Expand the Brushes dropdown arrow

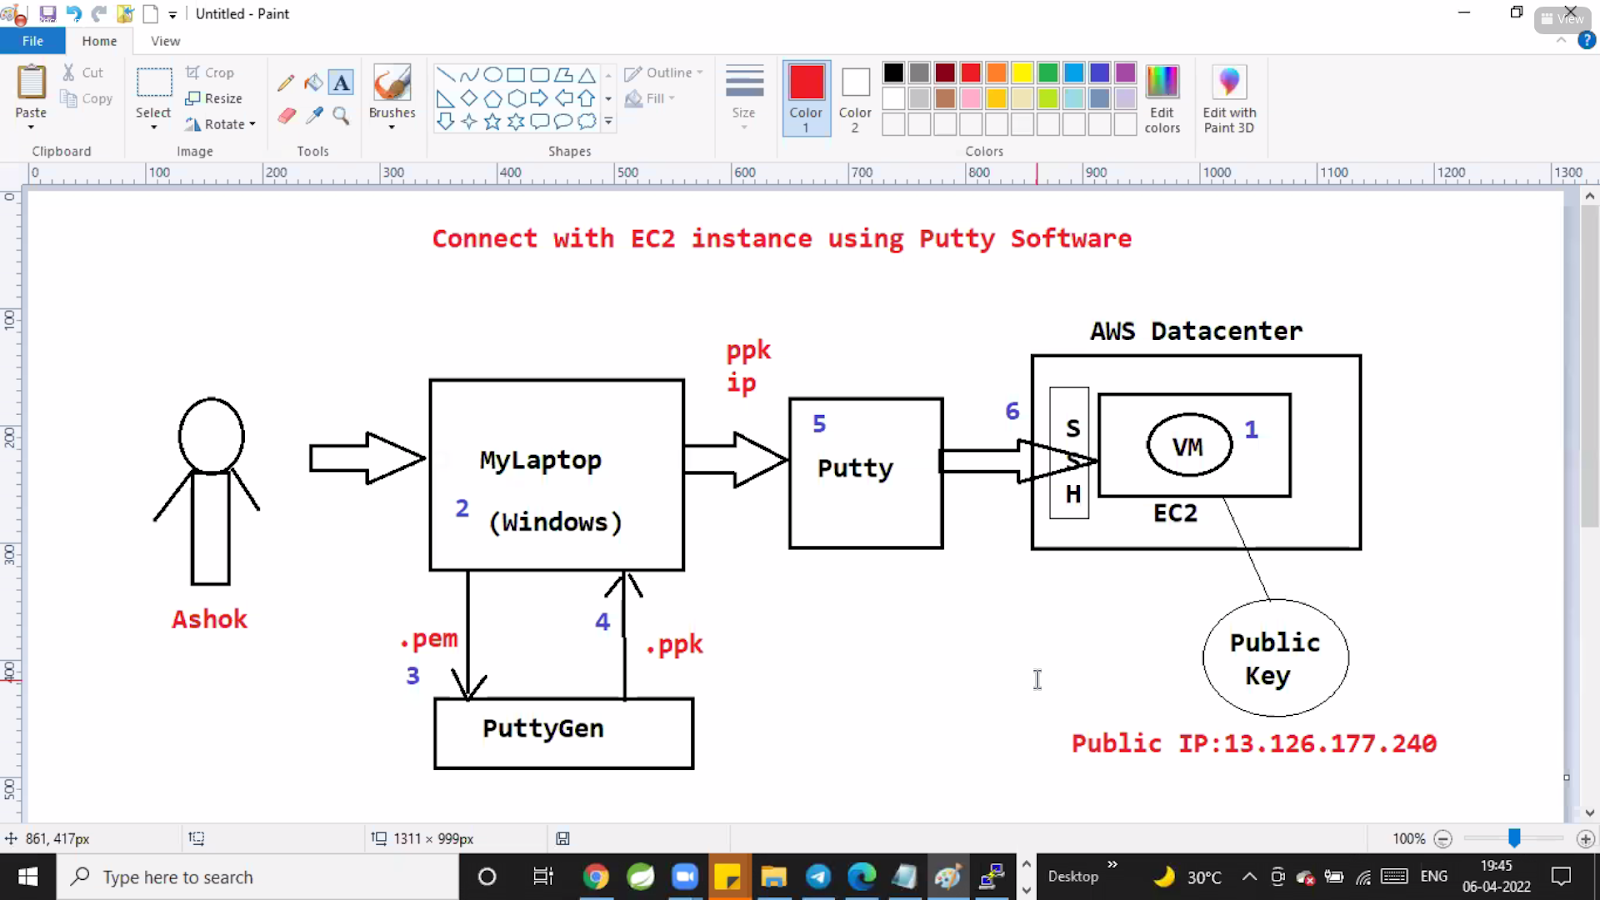(392, 128)
